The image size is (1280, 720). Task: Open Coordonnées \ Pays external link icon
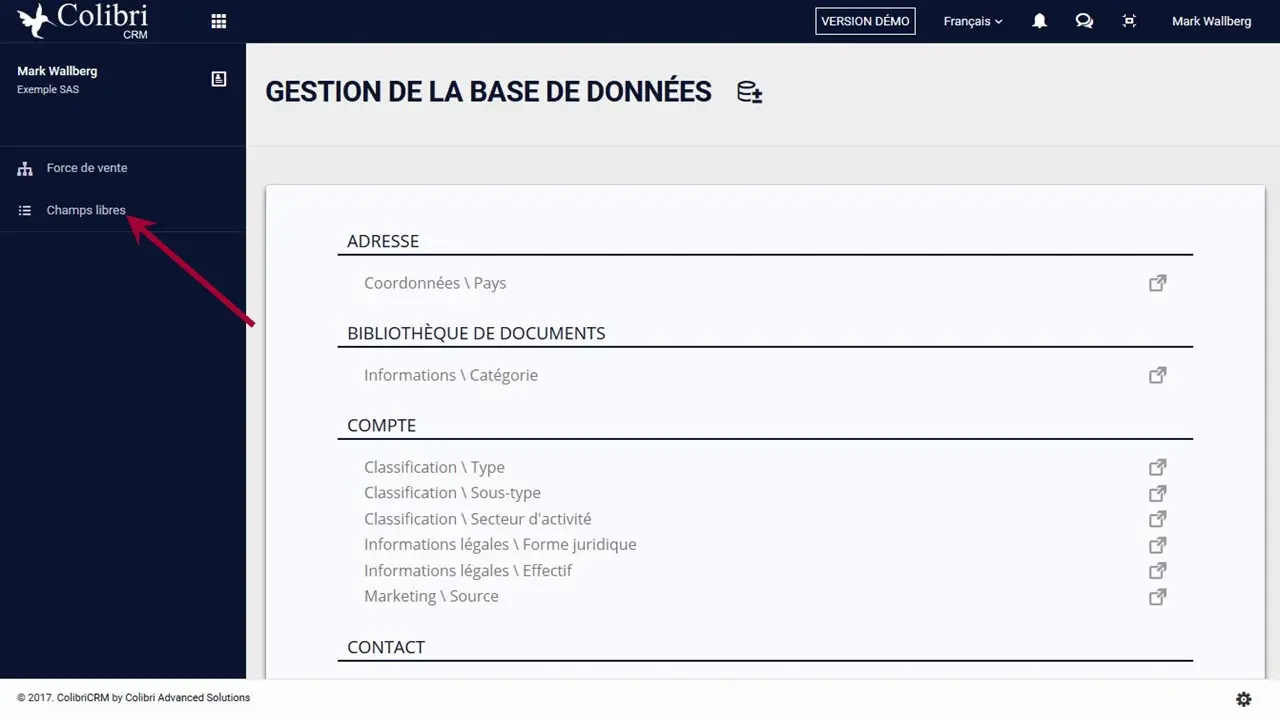coord(1157,283)
